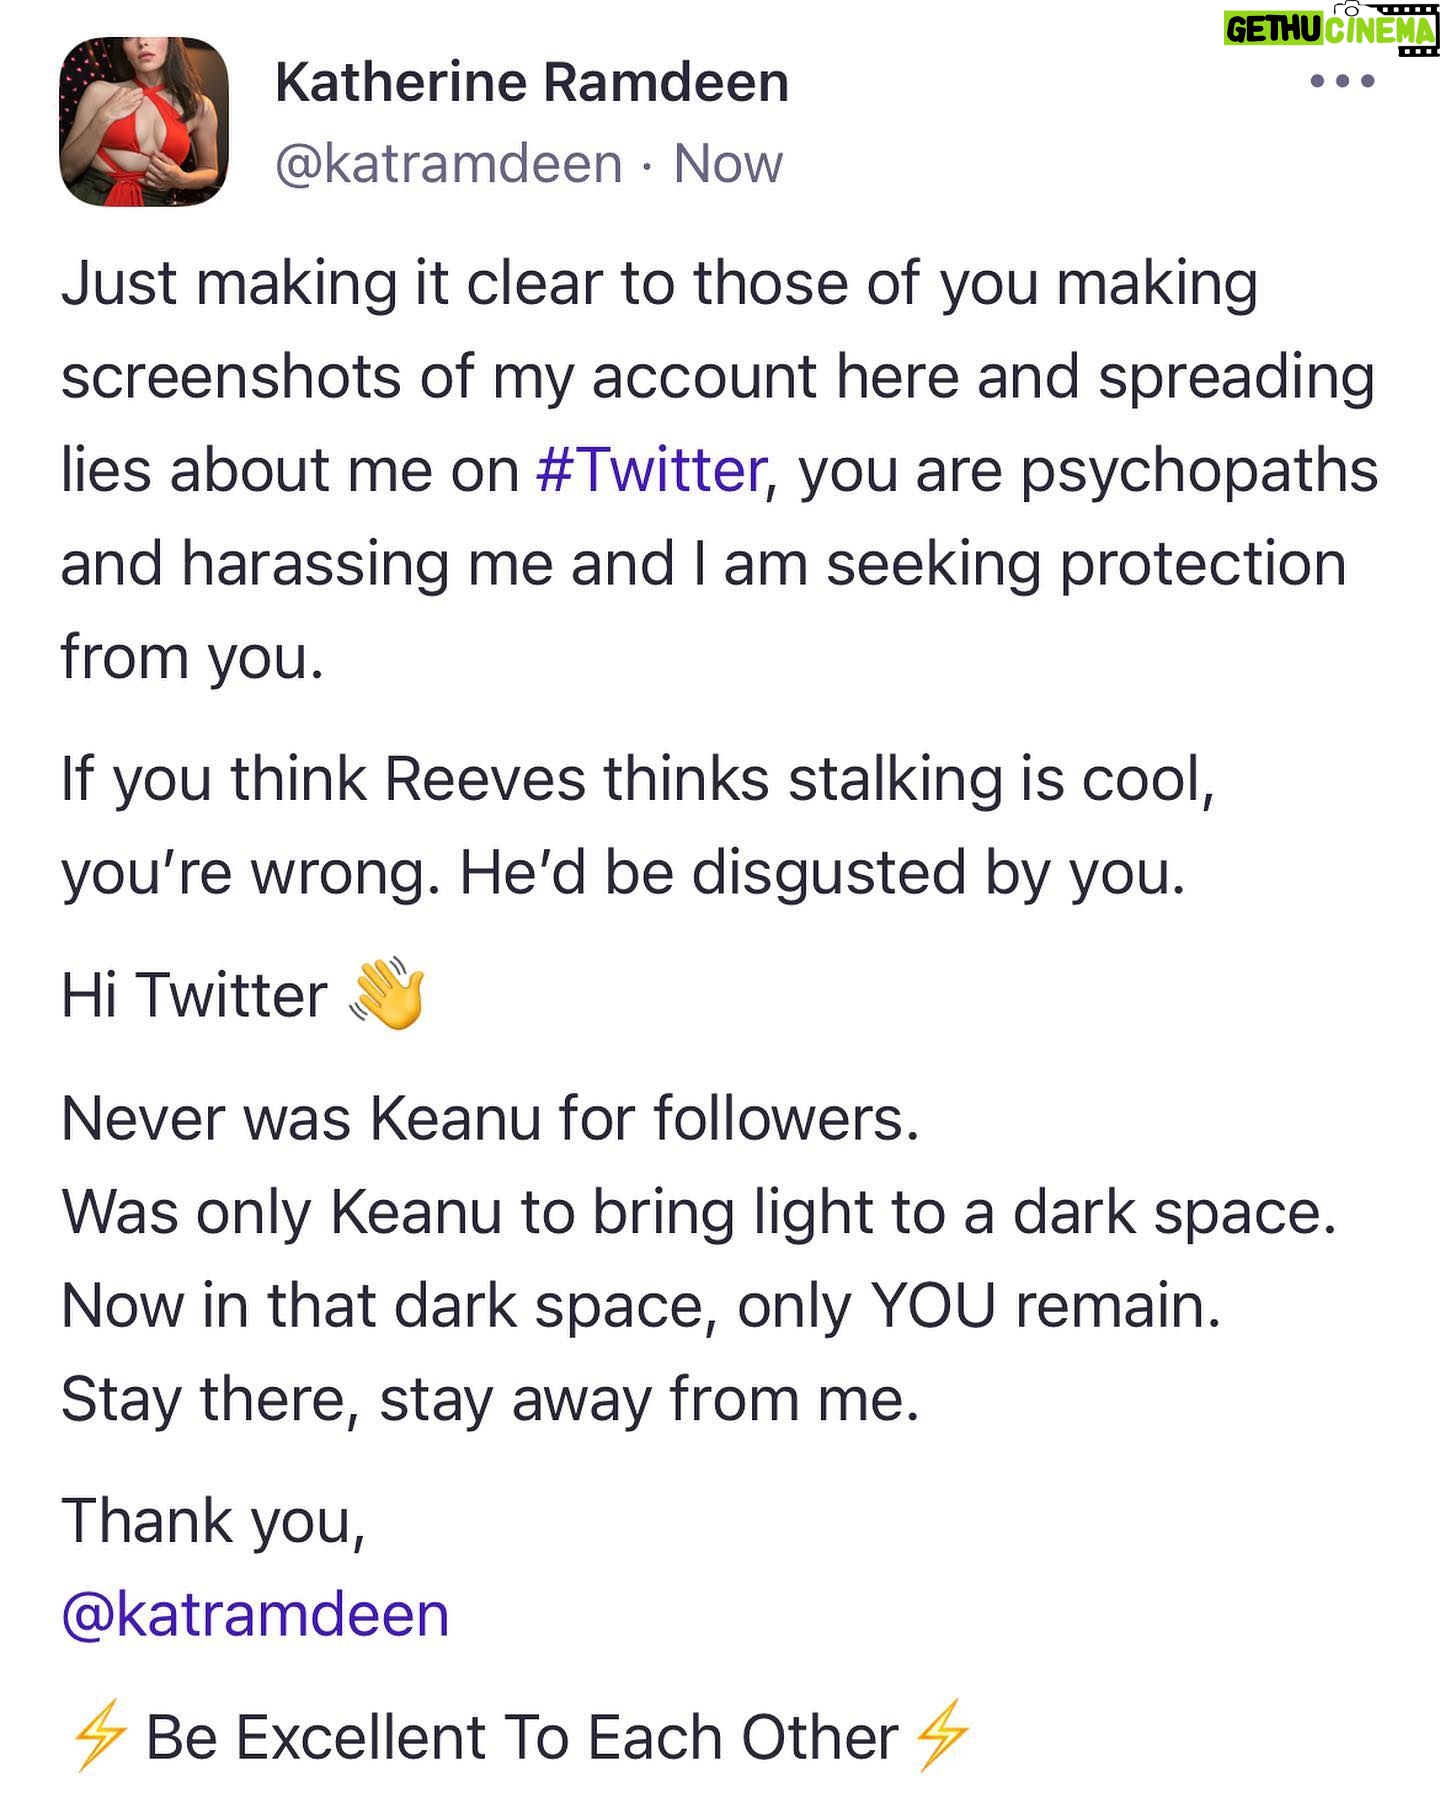Click the 'Be Excellent To Each Other' text
Viewport: 1440px width, 1798px height.
pyautogui.click(x=521, y=1737)
